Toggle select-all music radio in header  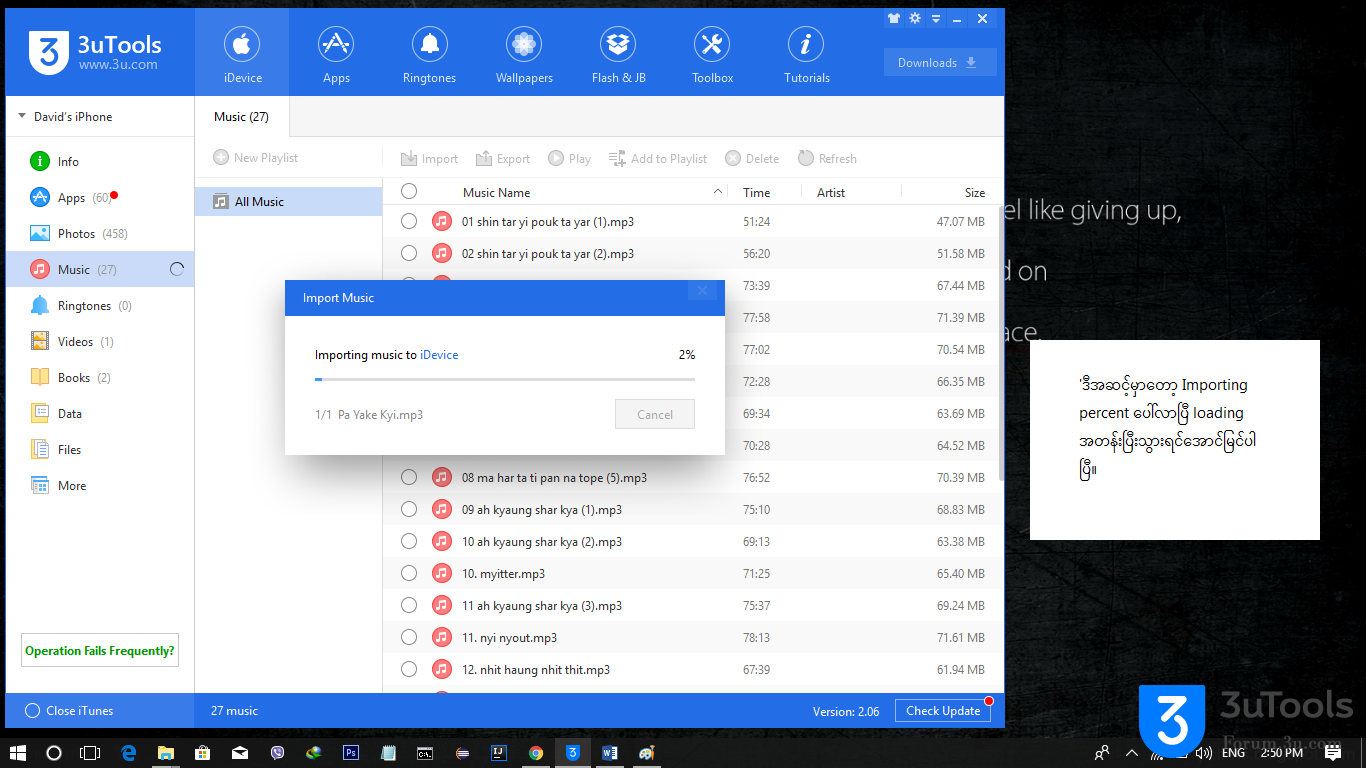(x=409, y=192)
